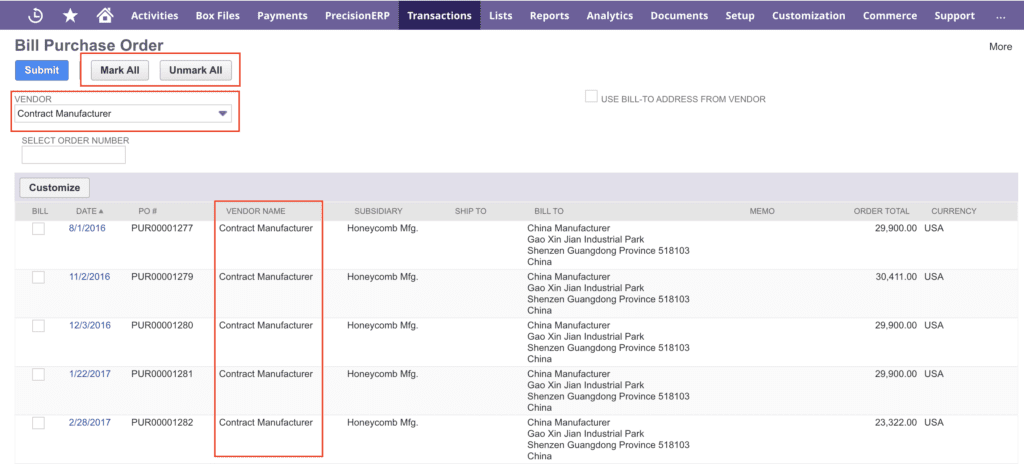The height and width of the screenshot is (464, 1024).
Task: Click the shortcuts star icon
Action: tap(70, 15)
